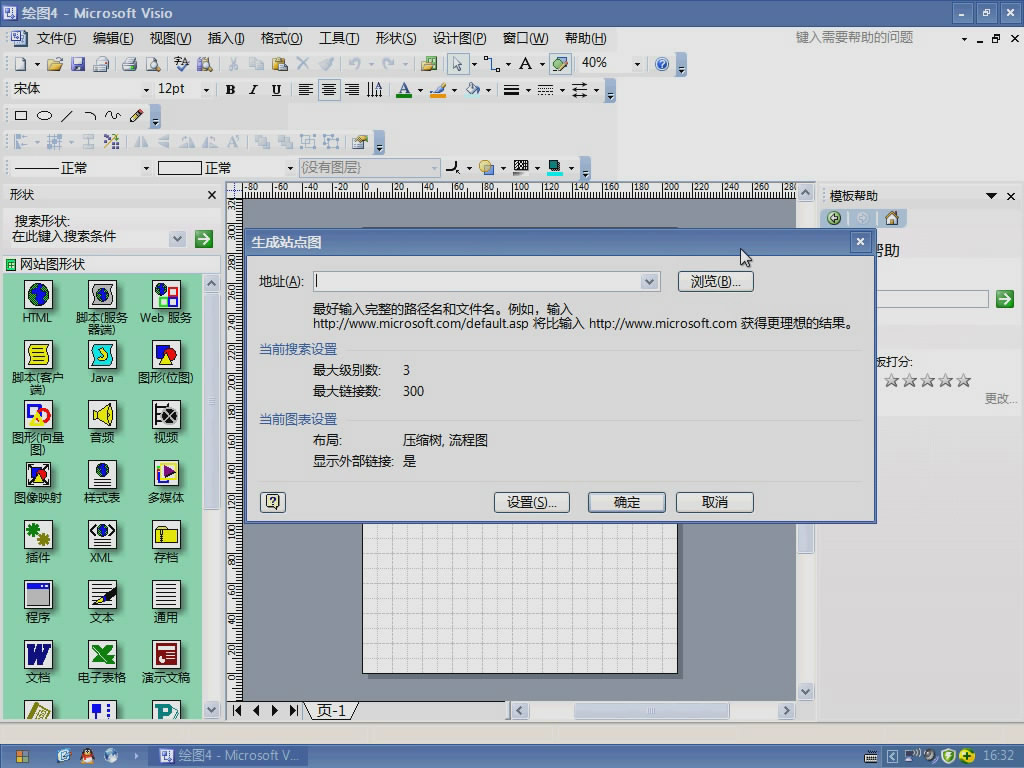Image resolution: width=1024 pixels, height=768 pixels.
Task: Go home in the 模板帮助 pane
Action: point(891,218)
